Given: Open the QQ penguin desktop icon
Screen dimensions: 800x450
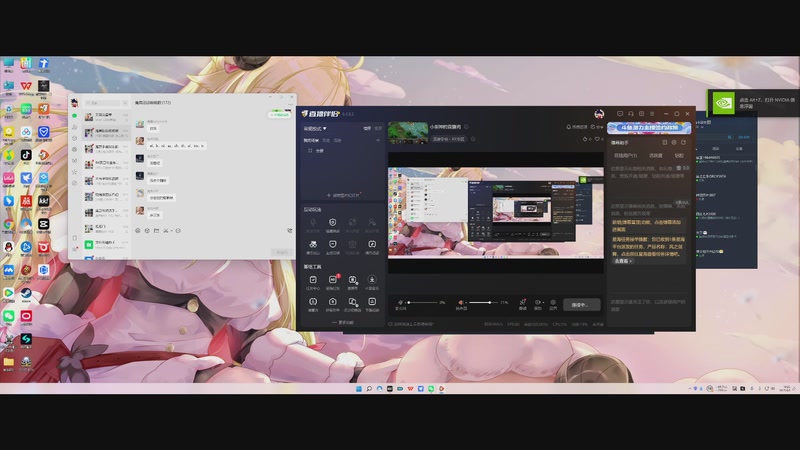Looking at the screenshot, I should pos(9,247).
